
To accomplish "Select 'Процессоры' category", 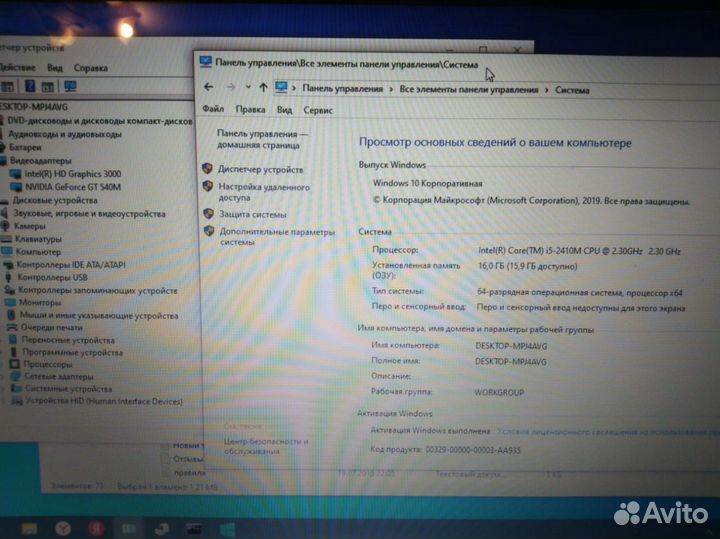I will [x=48, y=364].
